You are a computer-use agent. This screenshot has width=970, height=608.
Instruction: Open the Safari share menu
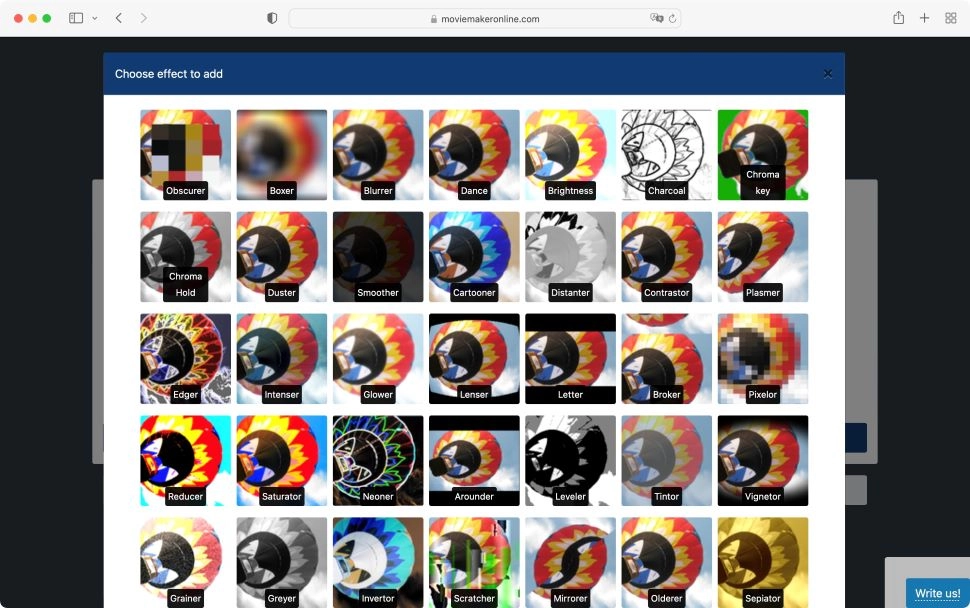pyautogui.click(x=898, y=18)
